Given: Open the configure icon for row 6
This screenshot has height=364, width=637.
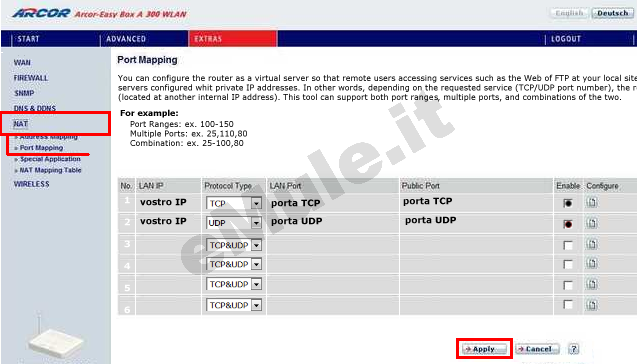Looking at the screenshot, I should point(592,305).
